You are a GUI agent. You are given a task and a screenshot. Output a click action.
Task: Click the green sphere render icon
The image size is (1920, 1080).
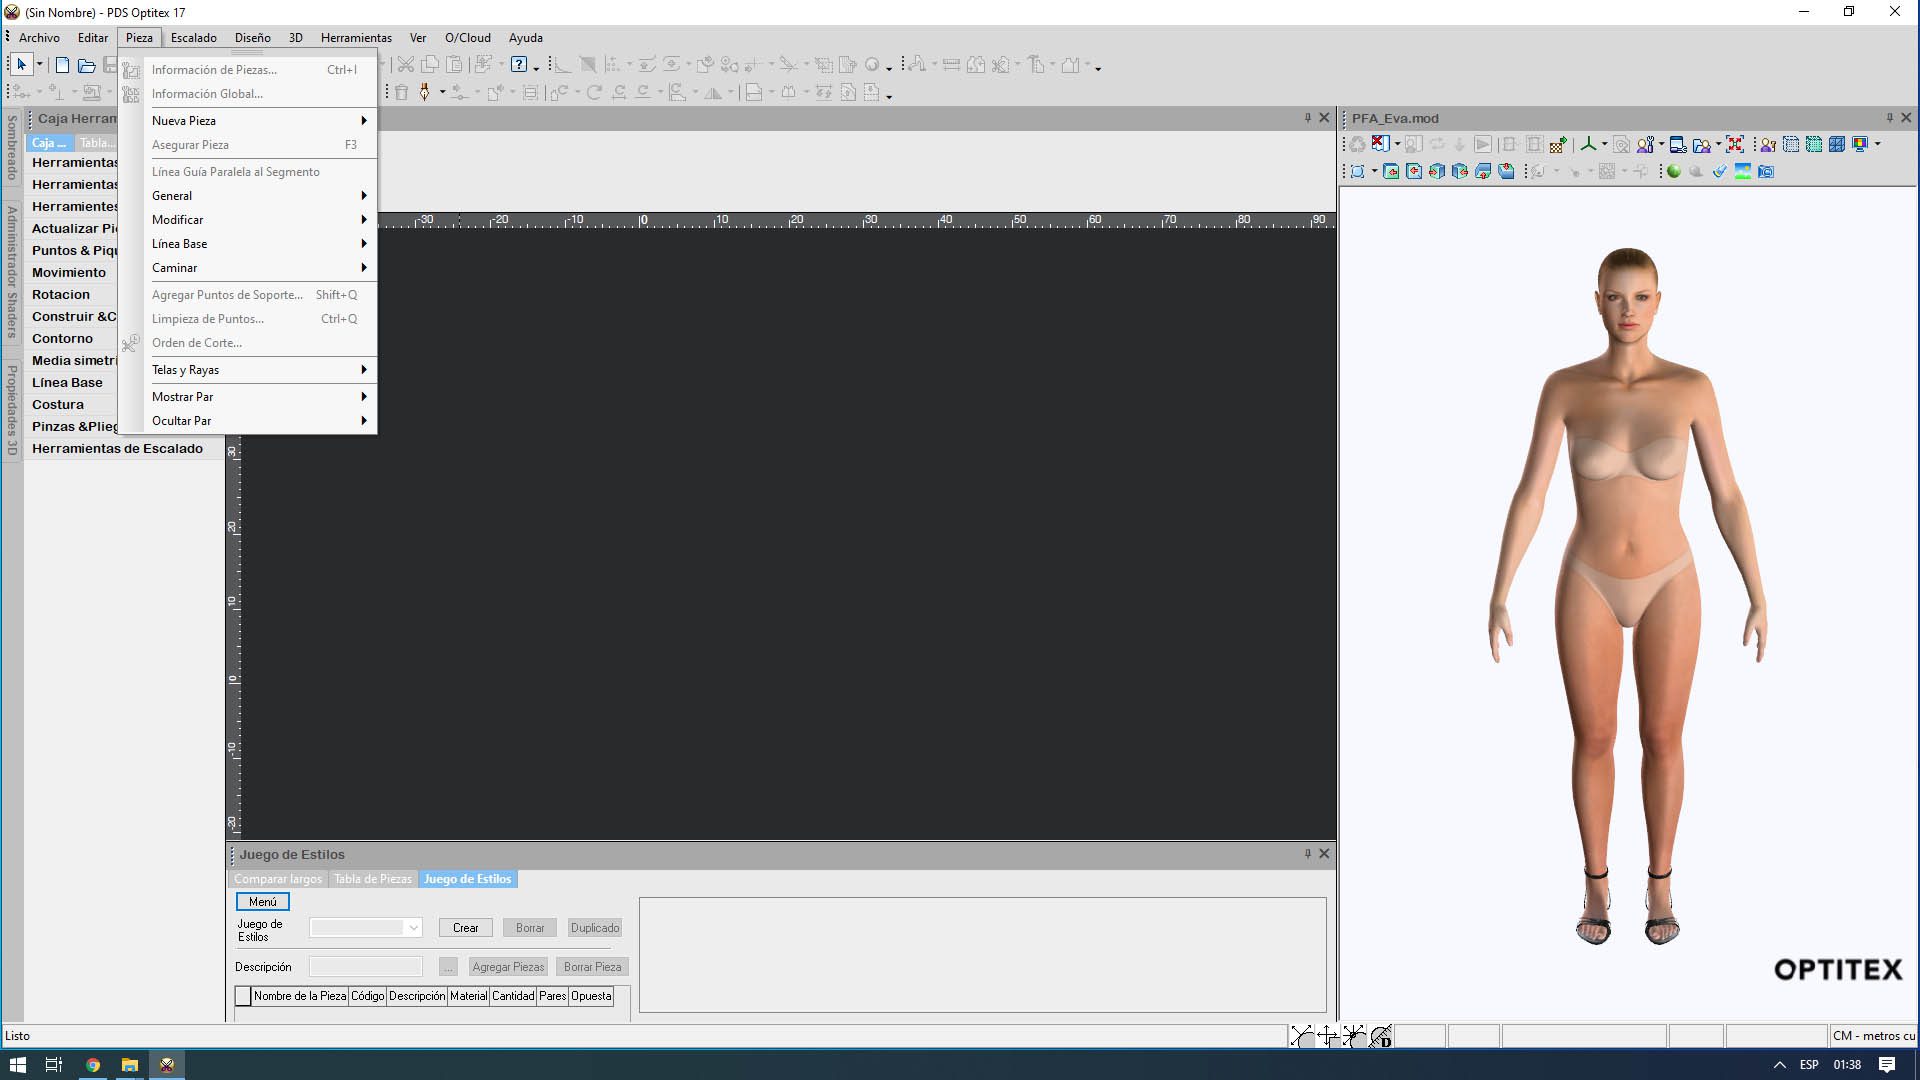(x=1673, y=172)
